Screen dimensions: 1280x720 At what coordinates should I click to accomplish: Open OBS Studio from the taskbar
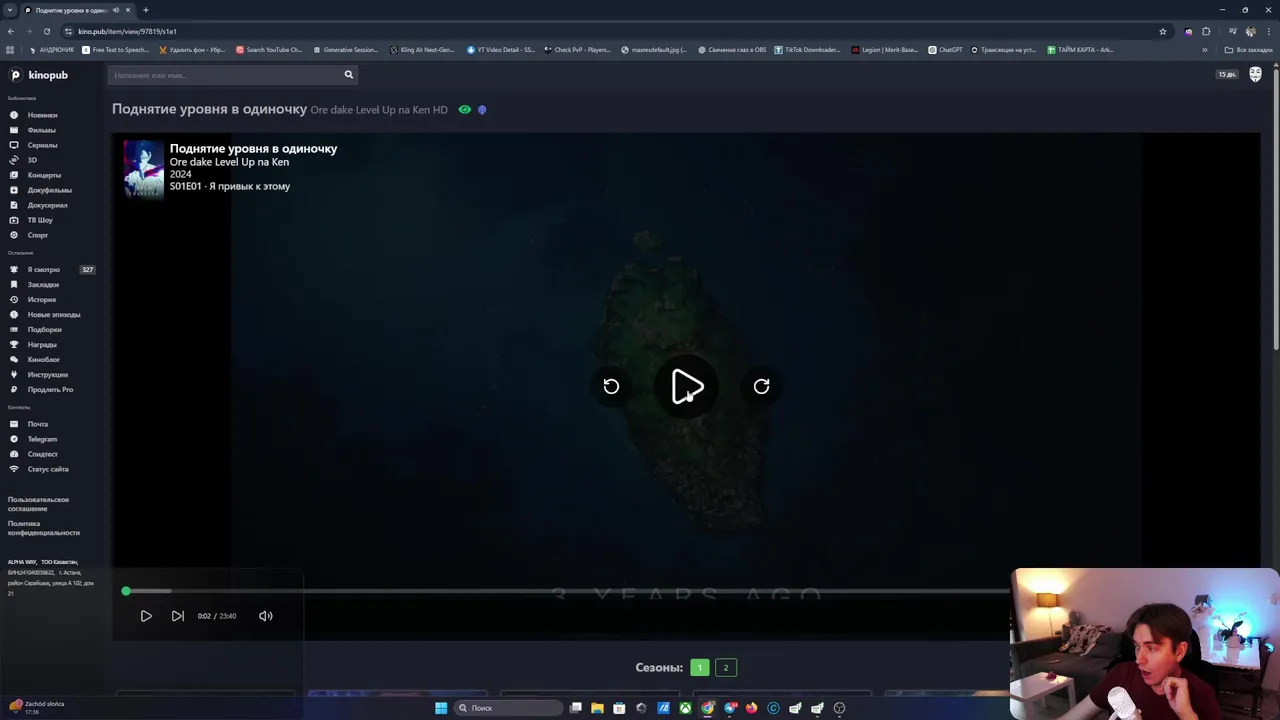839,708
